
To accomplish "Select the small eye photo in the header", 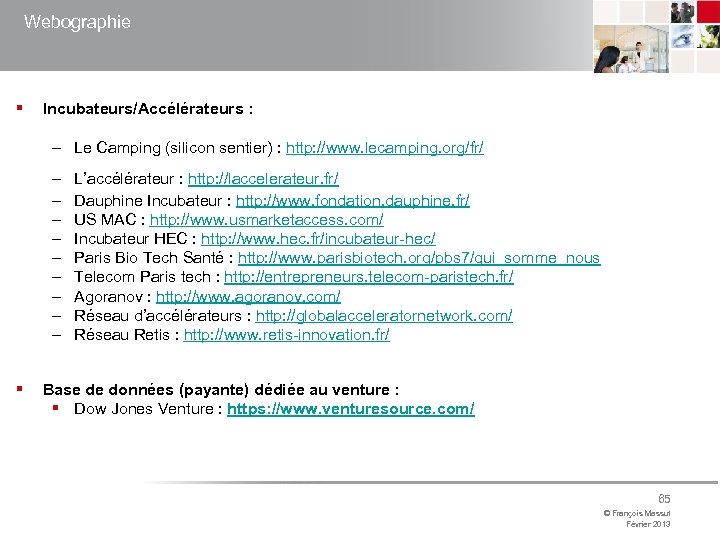I will [x=682, y=37].
